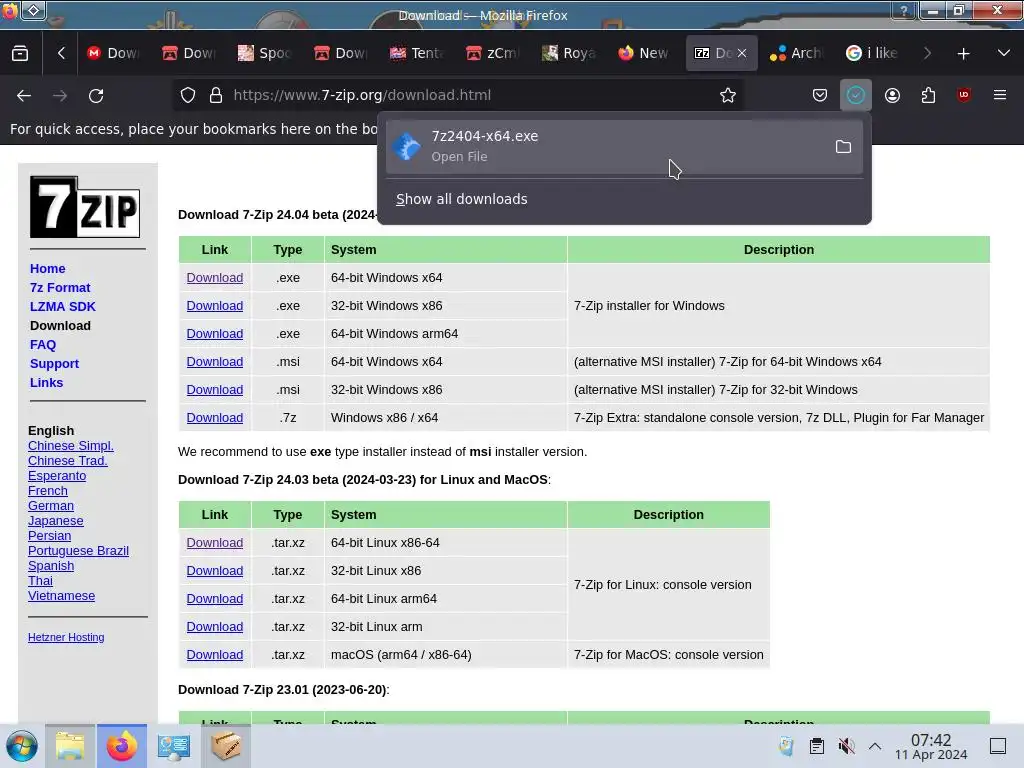Image resolution: width=1024 pixels, height=768 pixels.
Task: Open Firefox application hamburger menu
Action: click(x=1000, y=95)
